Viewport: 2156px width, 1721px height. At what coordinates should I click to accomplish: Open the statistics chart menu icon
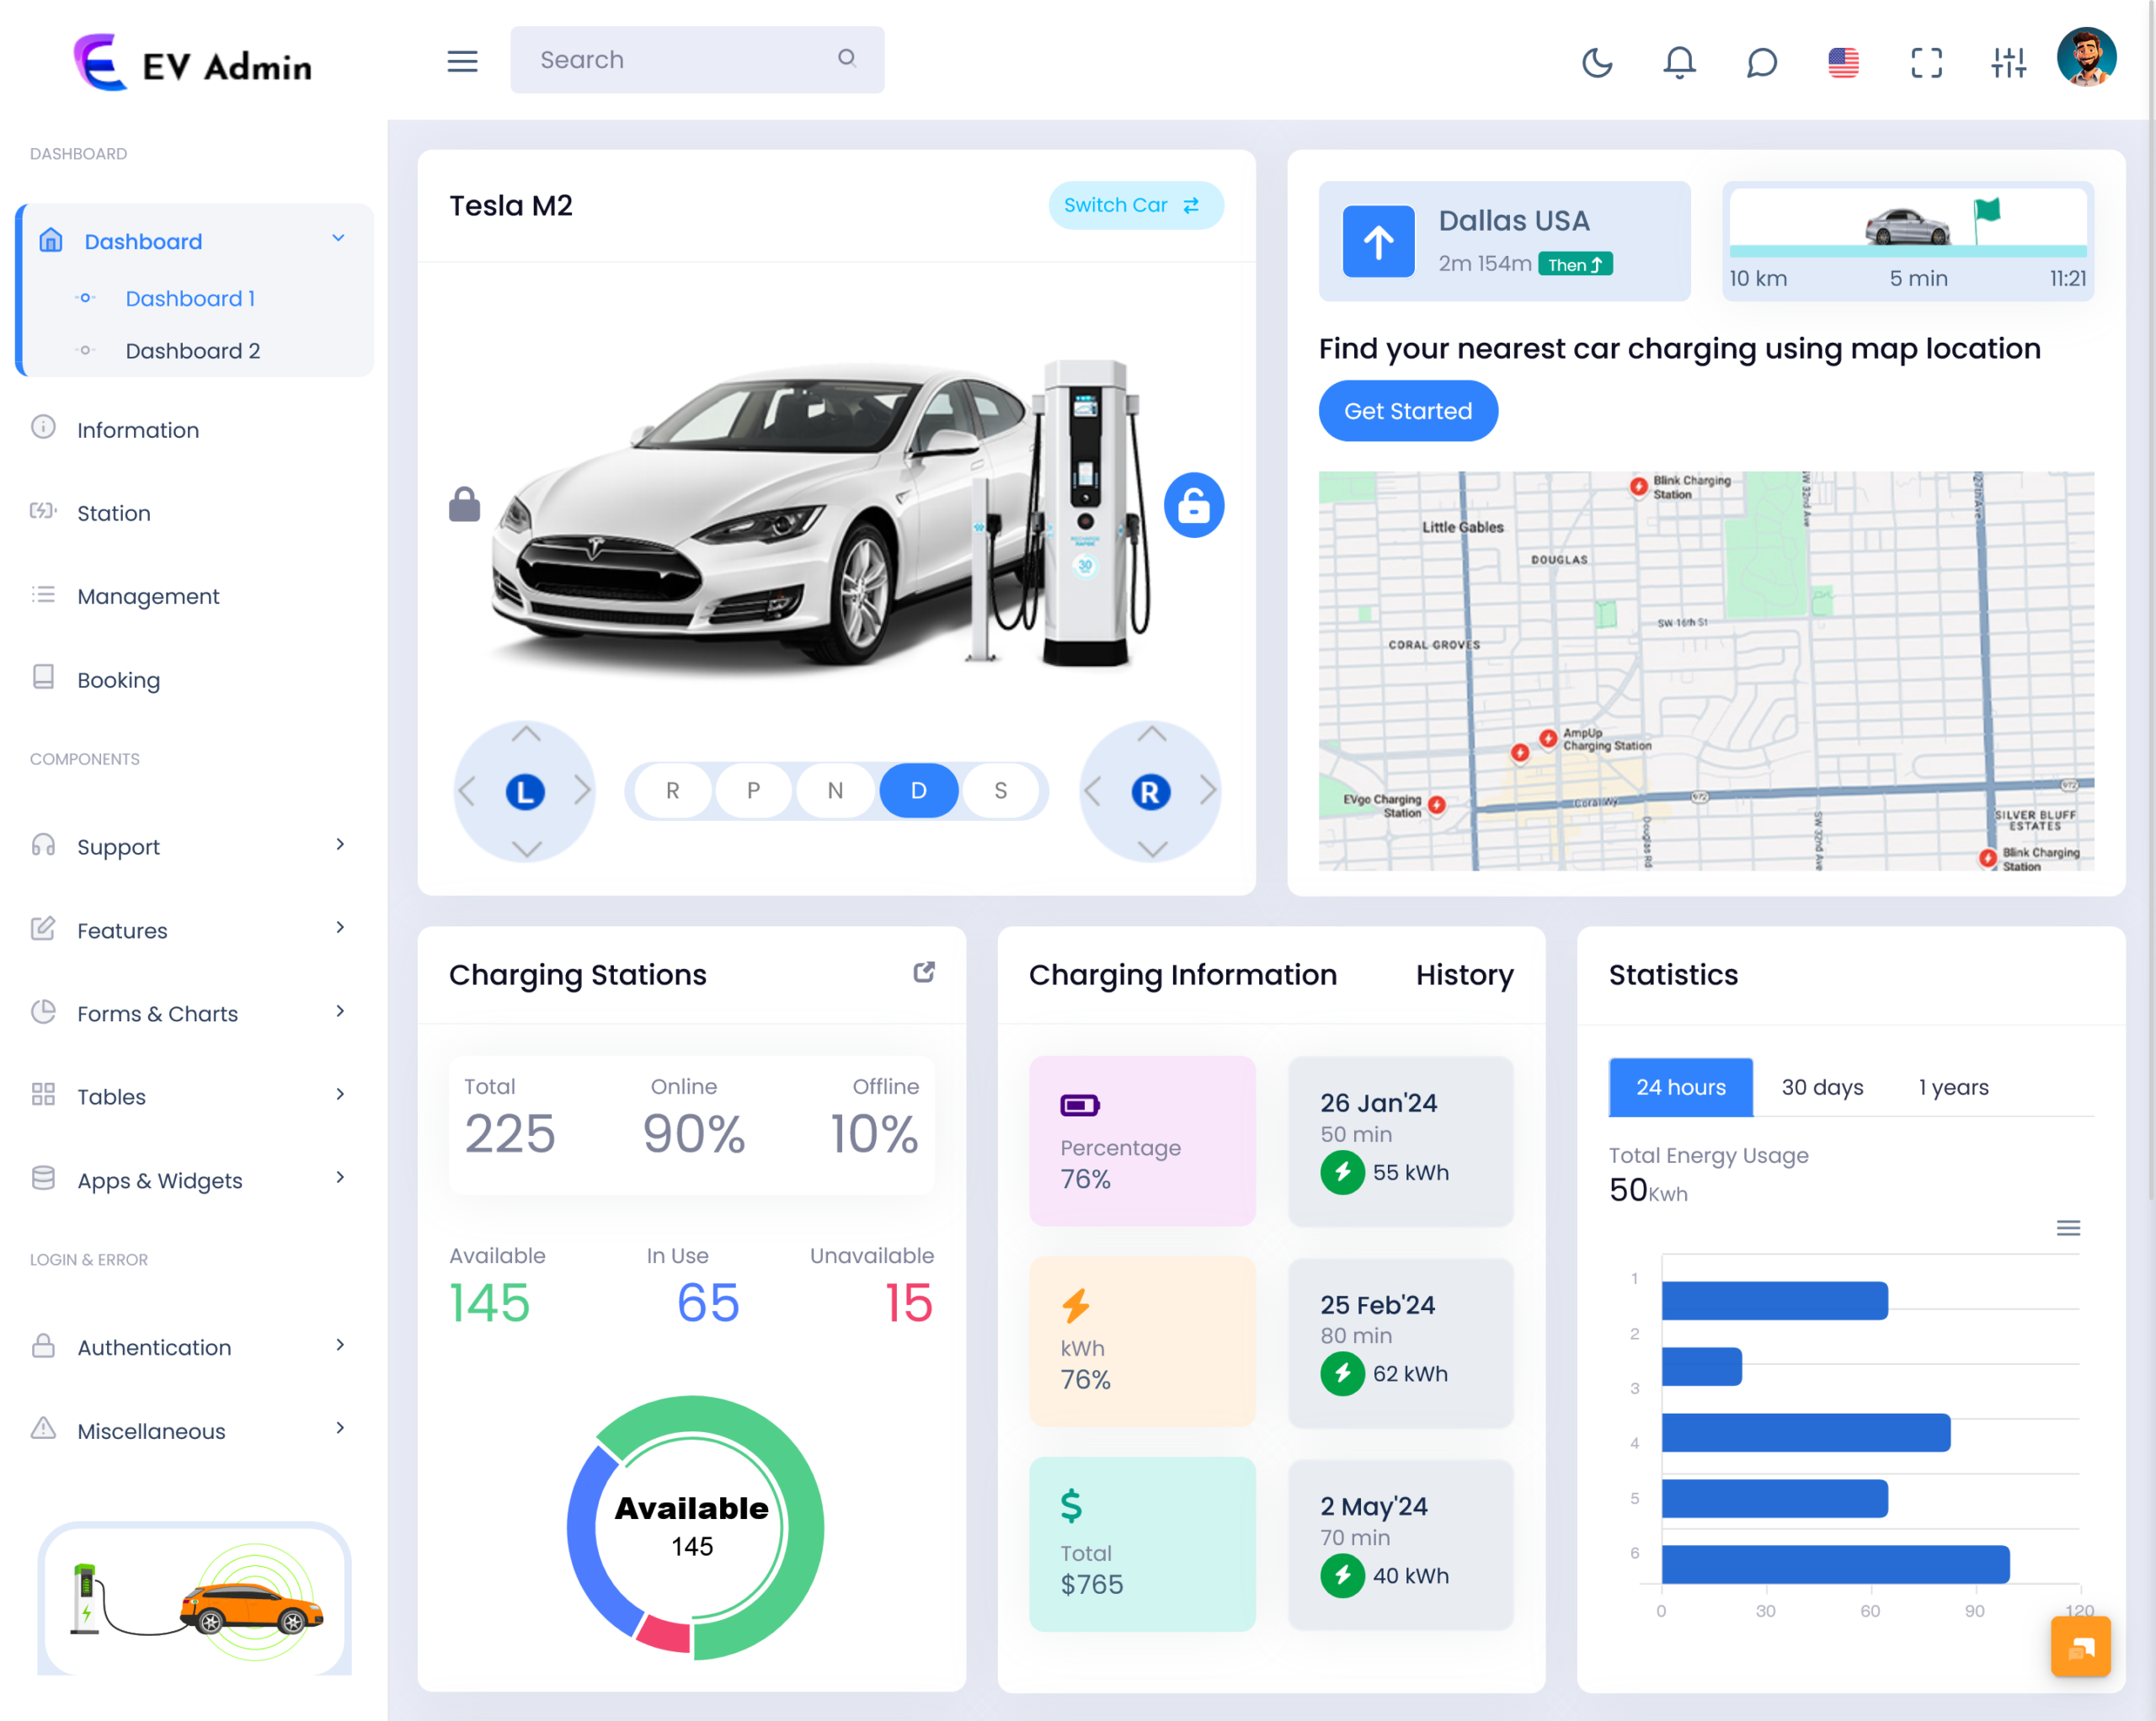coord(2068,1227)
